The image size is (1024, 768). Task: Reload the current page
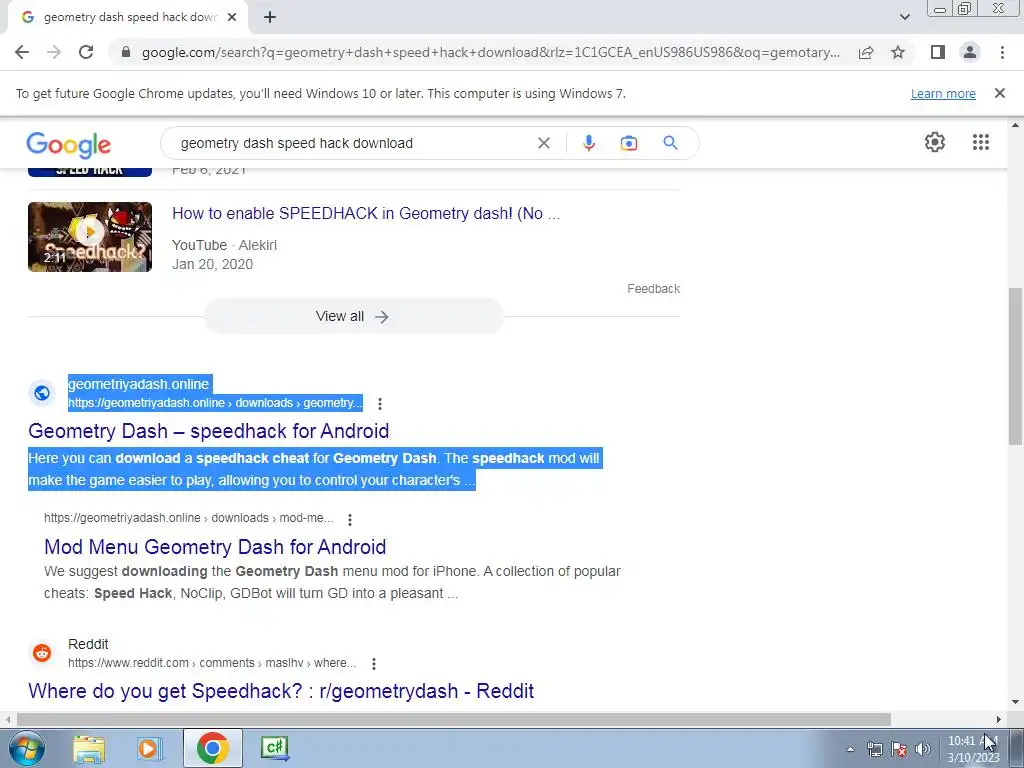(x=86, y=52)
